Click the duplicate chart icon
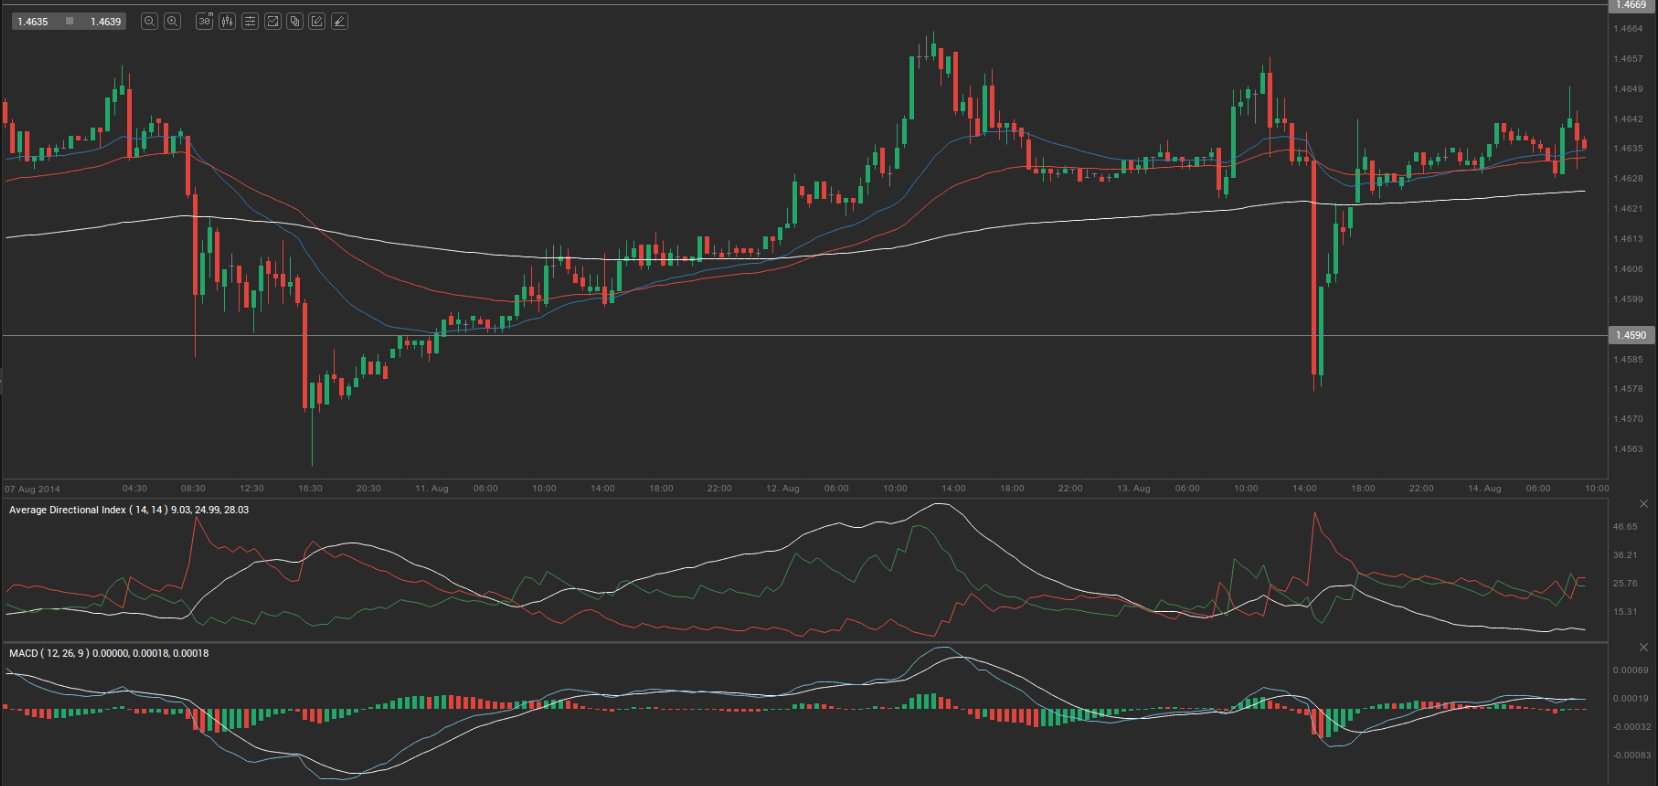The width and height of the screenshot is (1658, 786). [295, 21]
